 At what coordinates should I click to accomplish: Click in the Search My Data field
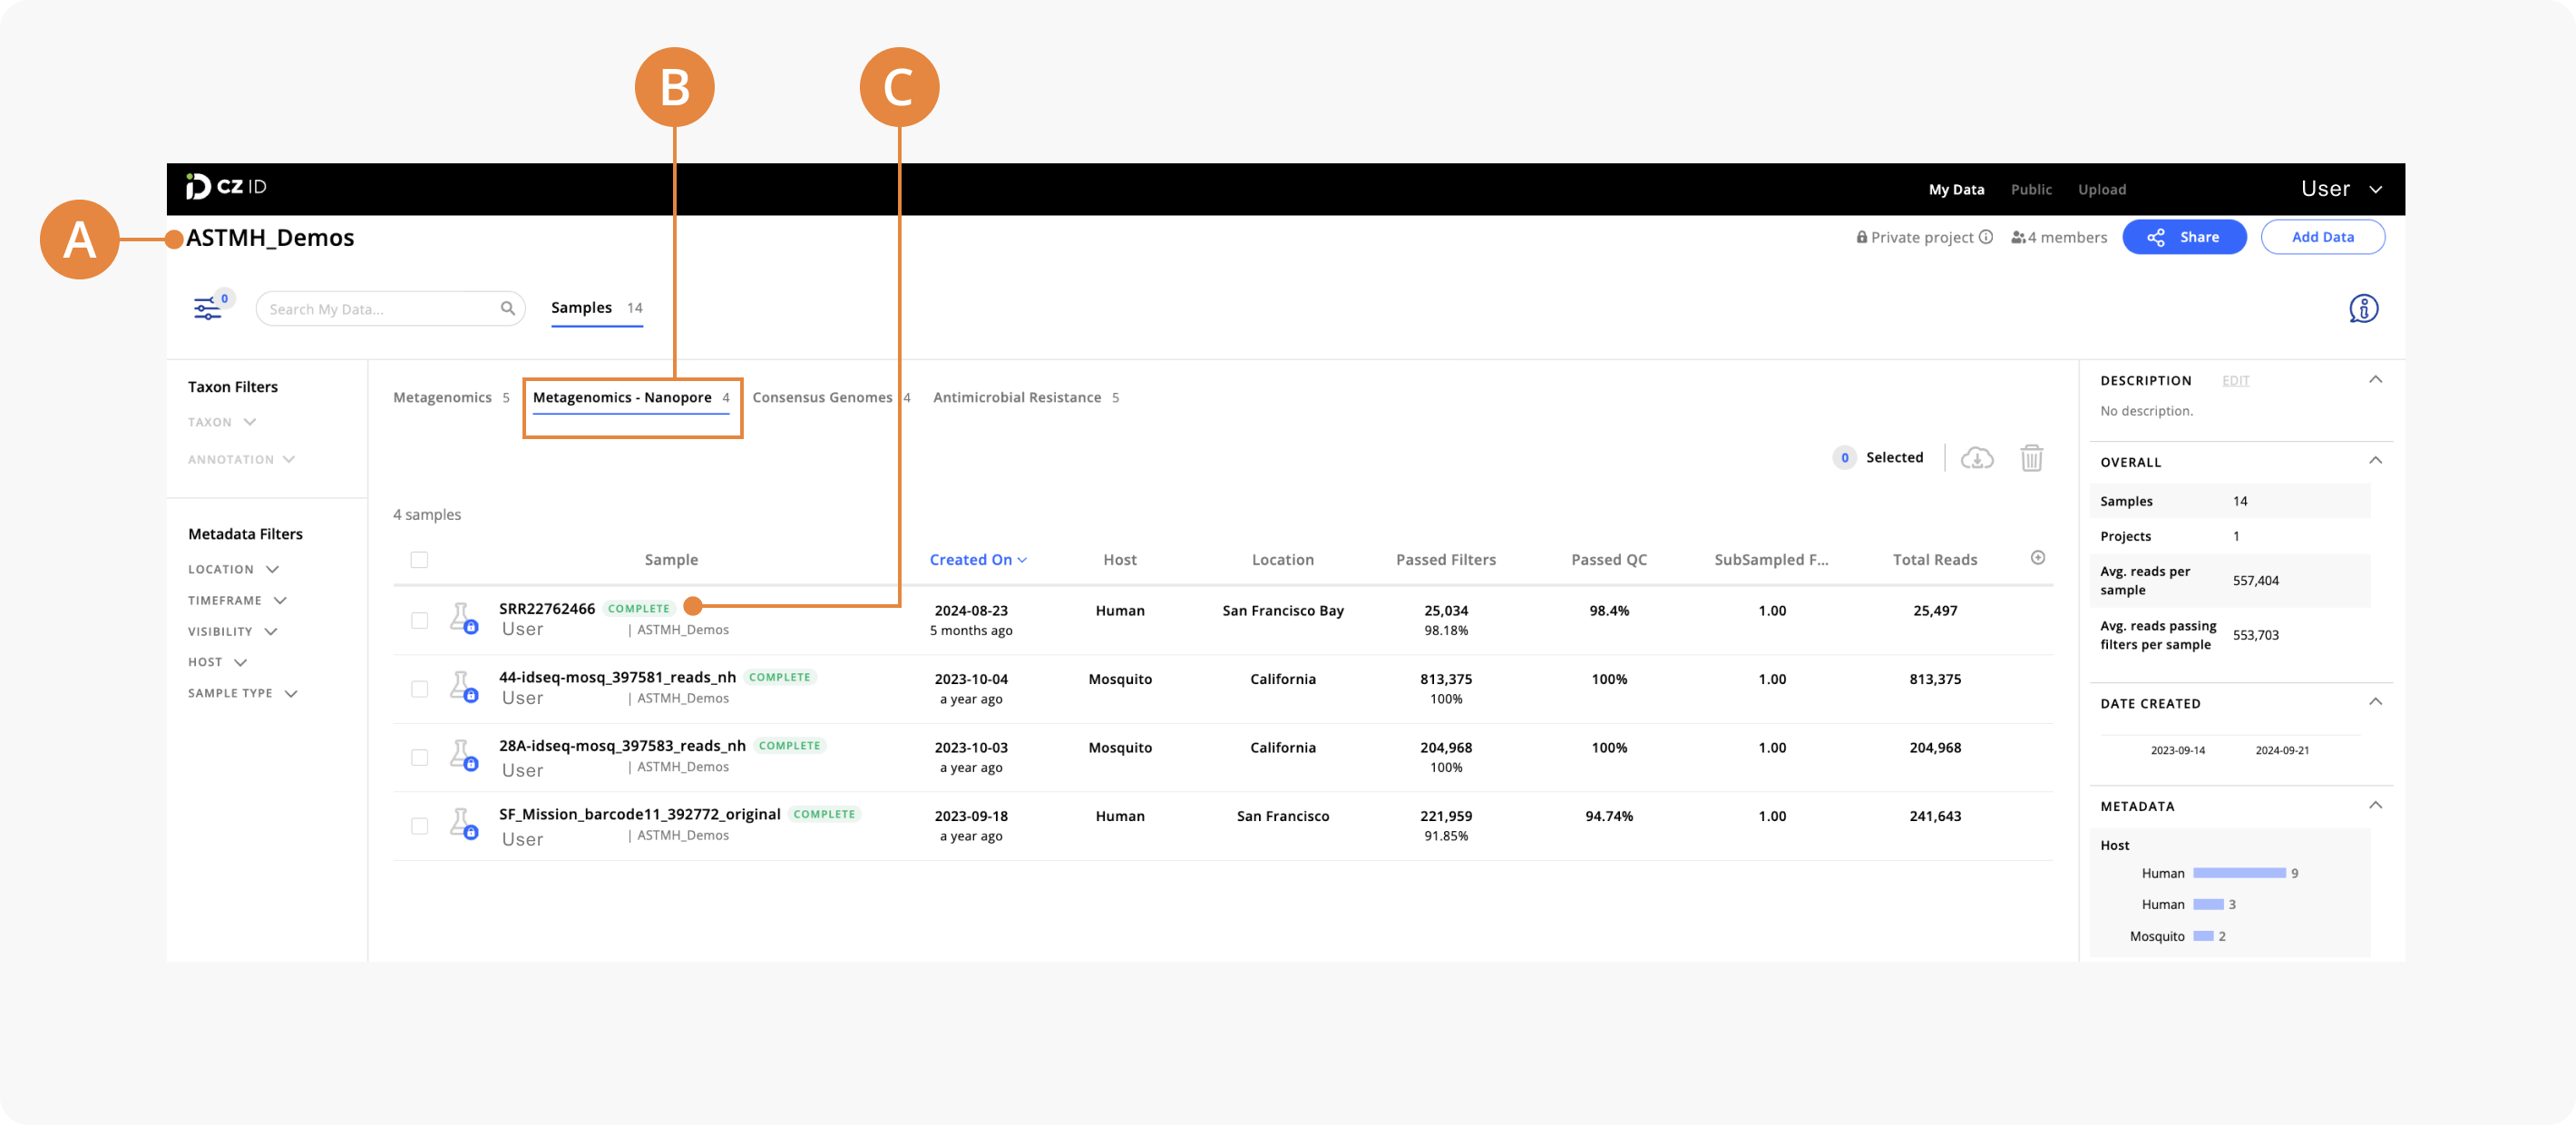[390, 309]
